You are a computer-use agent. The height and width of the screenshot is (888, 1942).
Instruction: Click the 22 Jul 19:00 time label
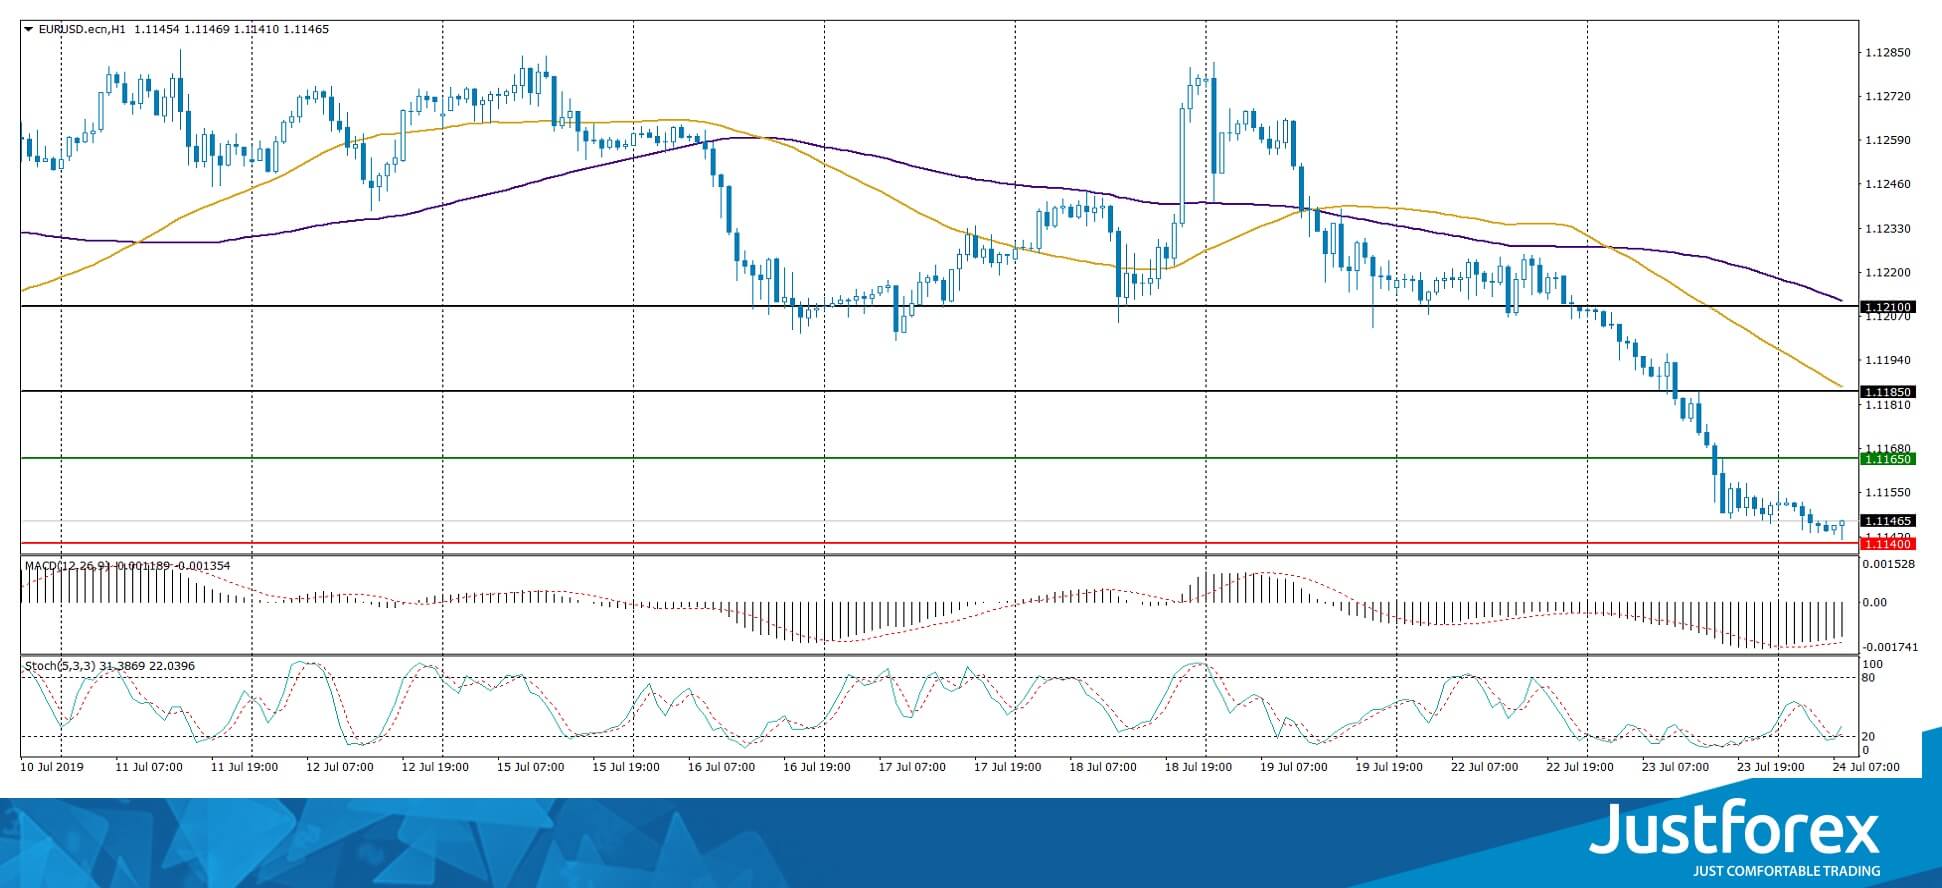(x=1579, y=767)
